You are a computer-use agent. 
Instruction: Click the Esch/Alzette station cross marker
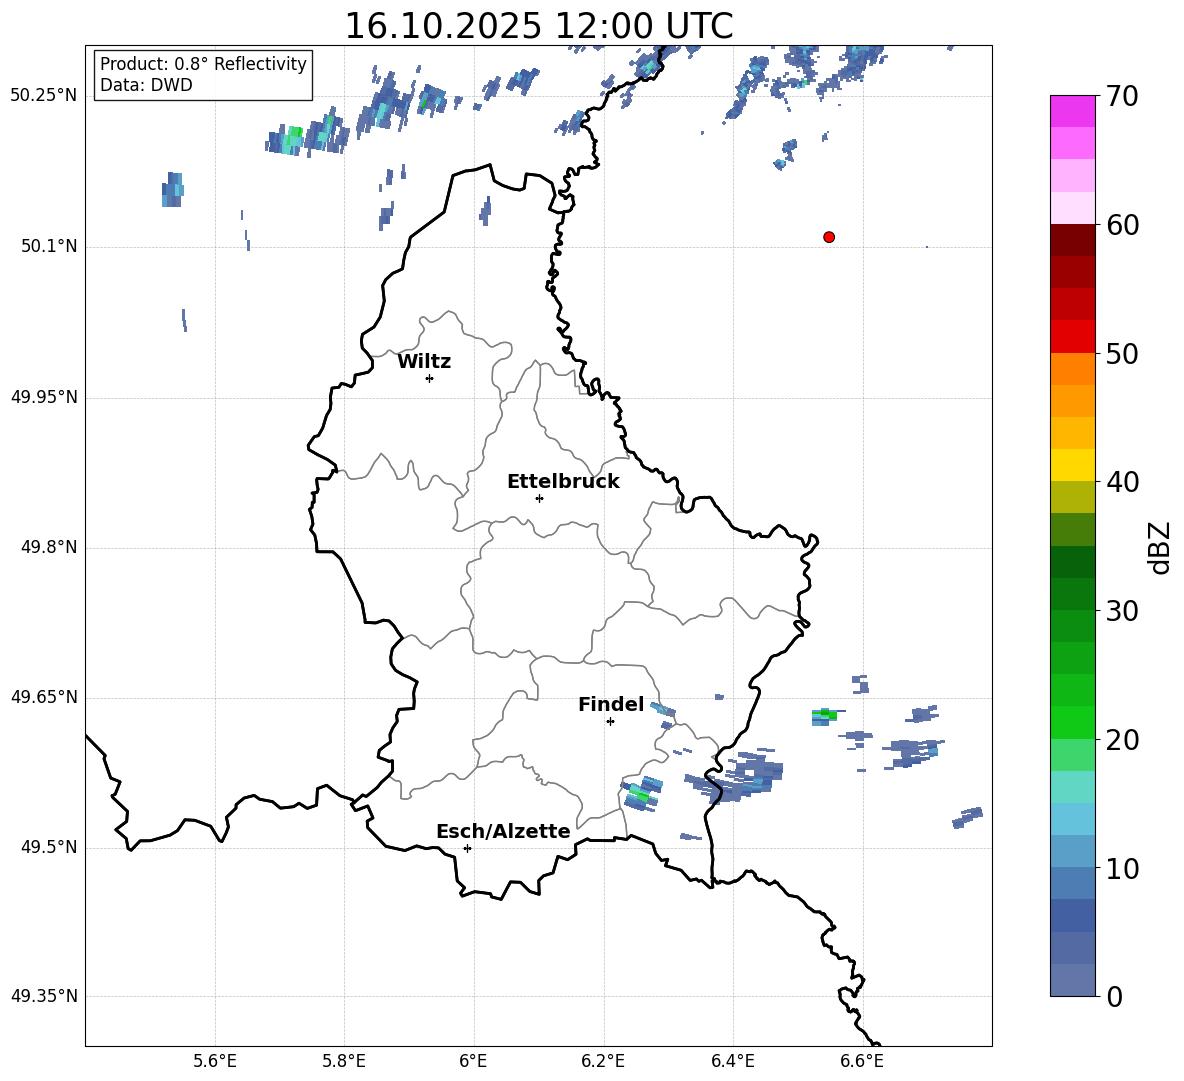[x=467, y=848]
